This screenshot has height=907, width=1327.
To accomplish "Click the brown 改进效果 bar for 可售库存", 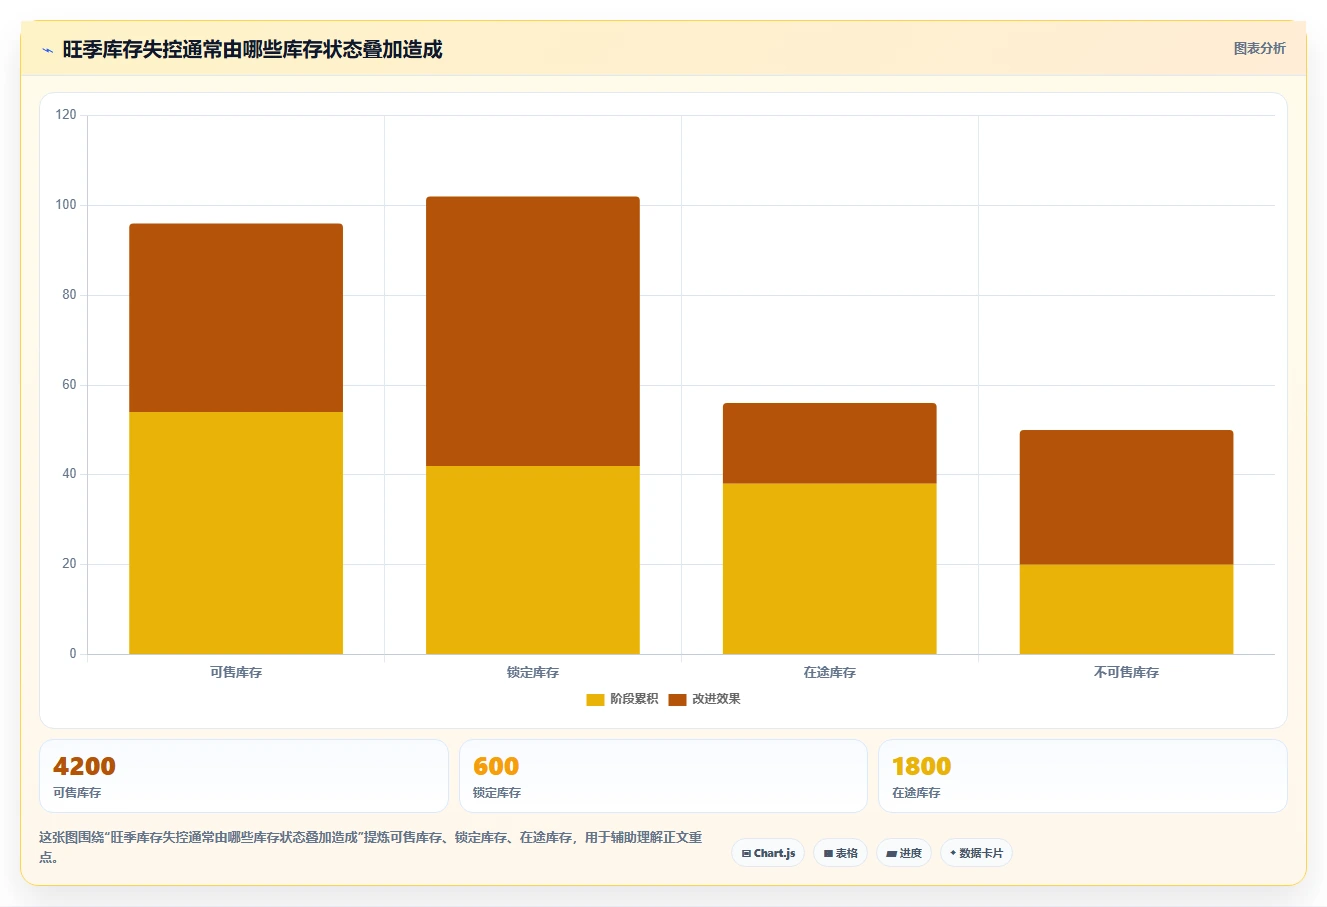I will (x=236, y=318).
